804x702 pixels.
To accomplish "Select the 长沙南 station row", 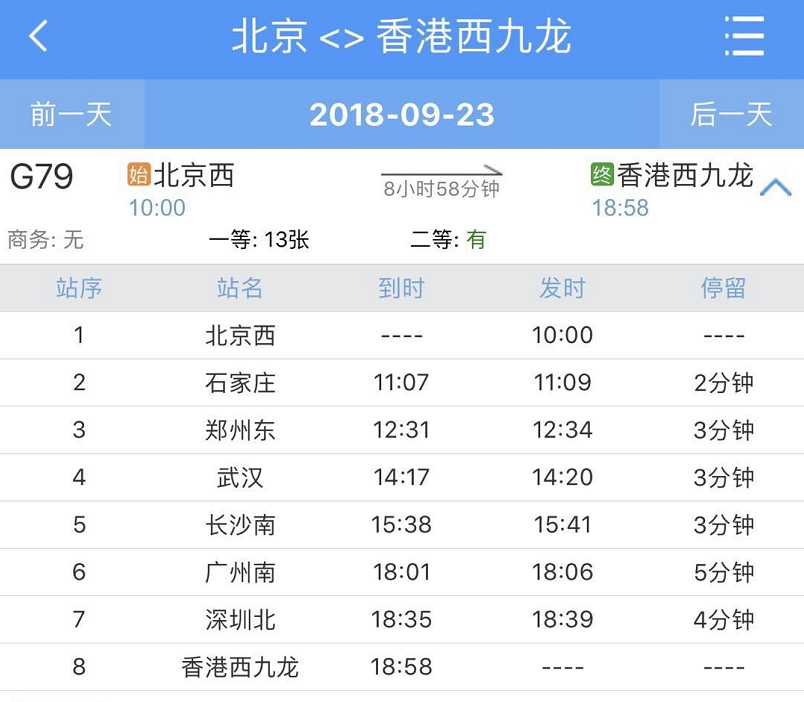I will click(x=240, y=525).
